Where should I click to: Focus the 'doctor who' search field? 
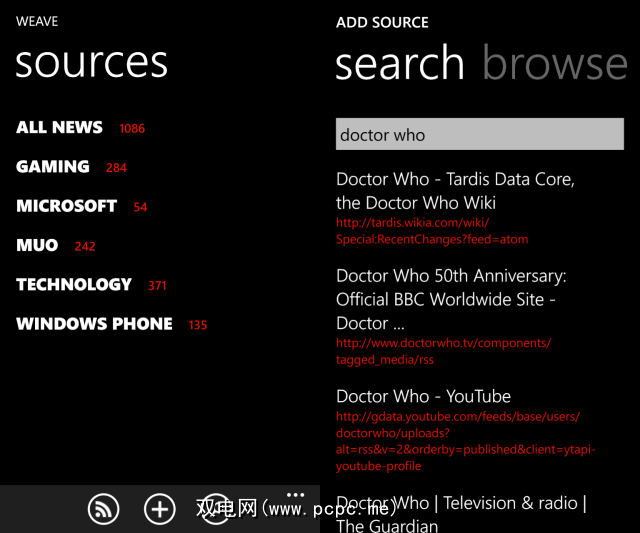pyautogui.click(x=479, y=135)
